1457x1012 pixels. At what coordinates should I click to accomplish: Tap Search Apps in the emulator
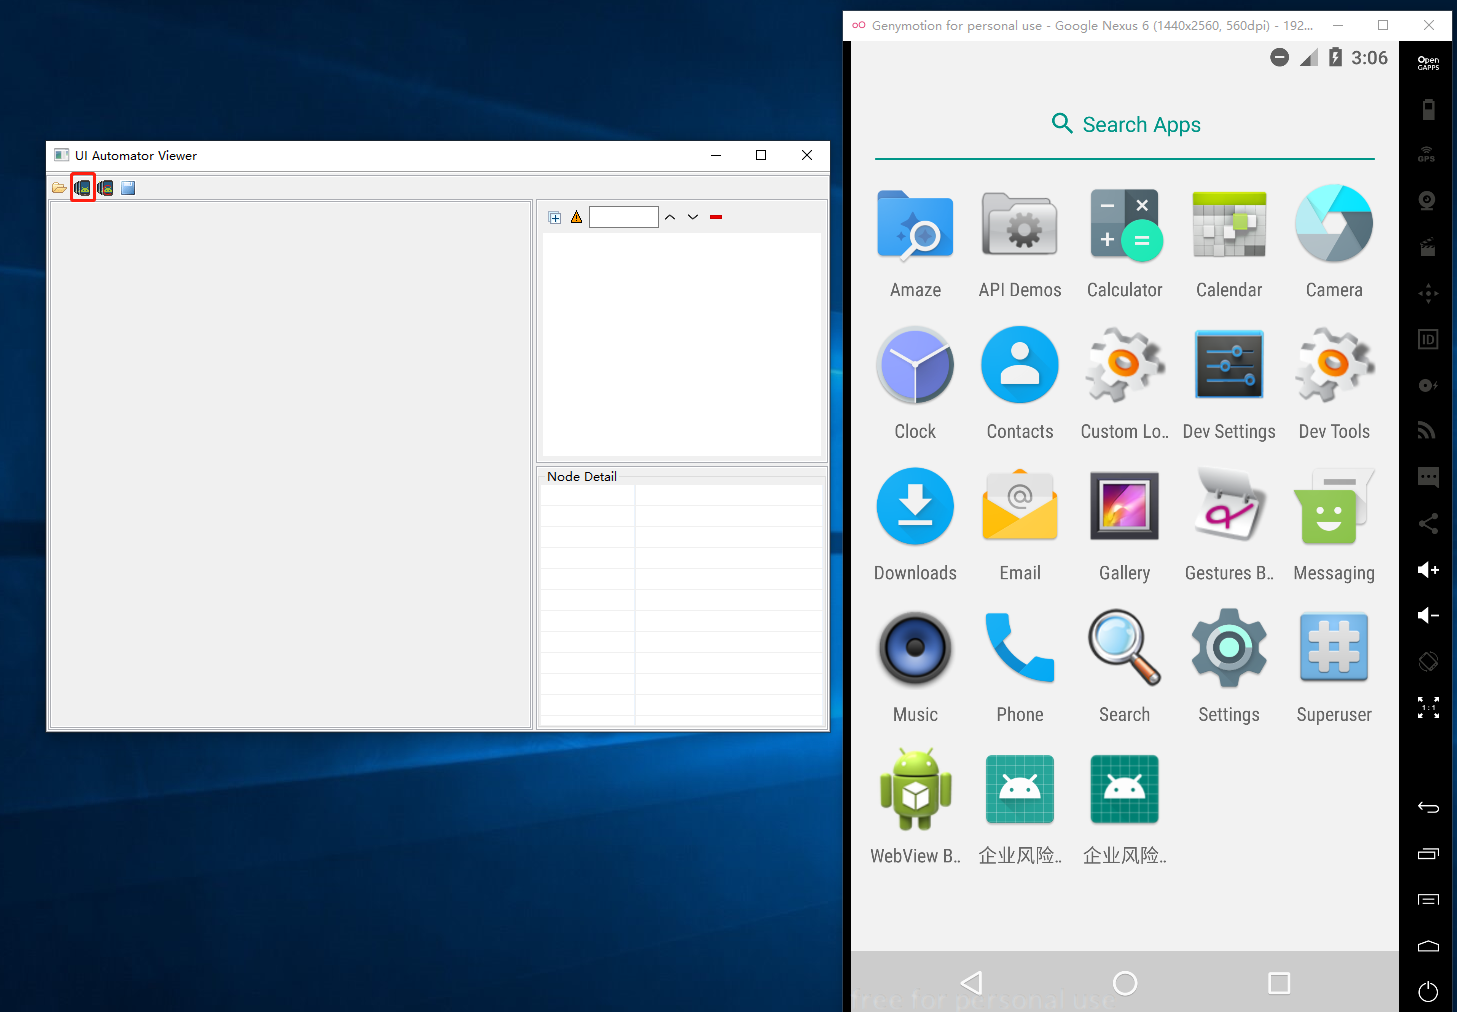(1125, 124)
